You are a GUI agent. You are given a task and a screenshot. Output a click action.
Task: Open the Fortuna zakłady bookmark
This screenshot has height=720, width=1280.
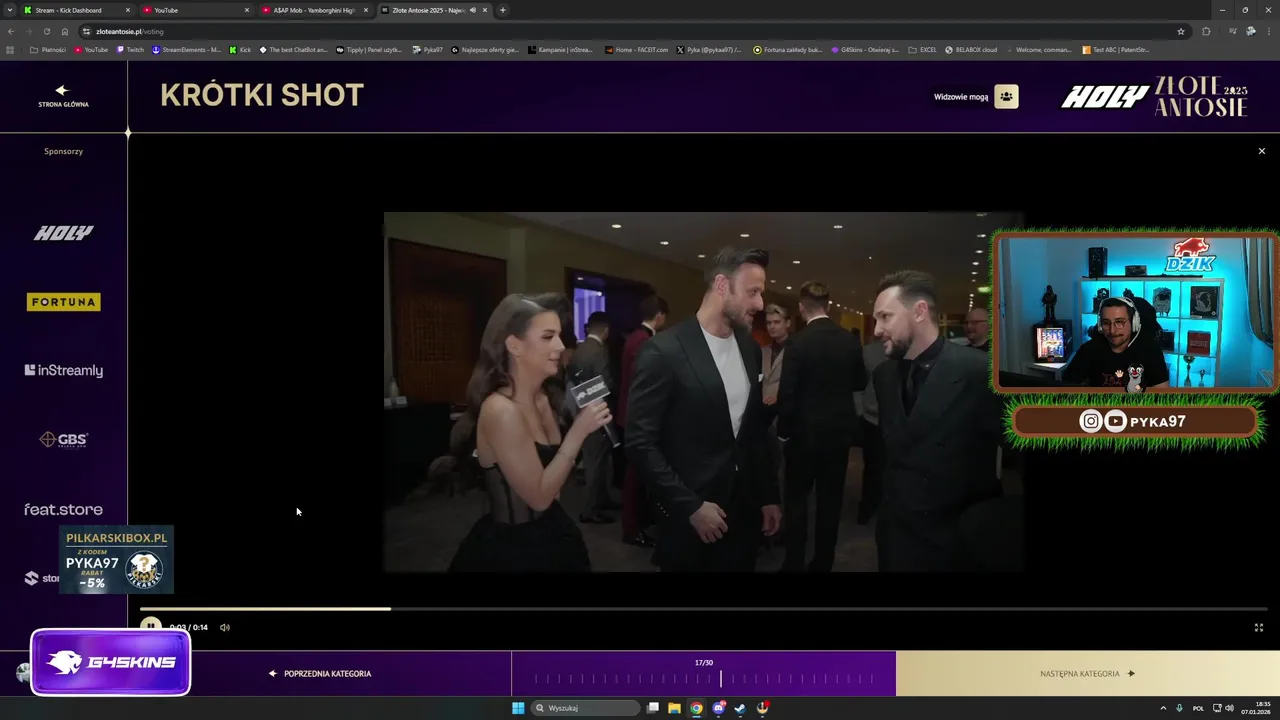point(788,49)
